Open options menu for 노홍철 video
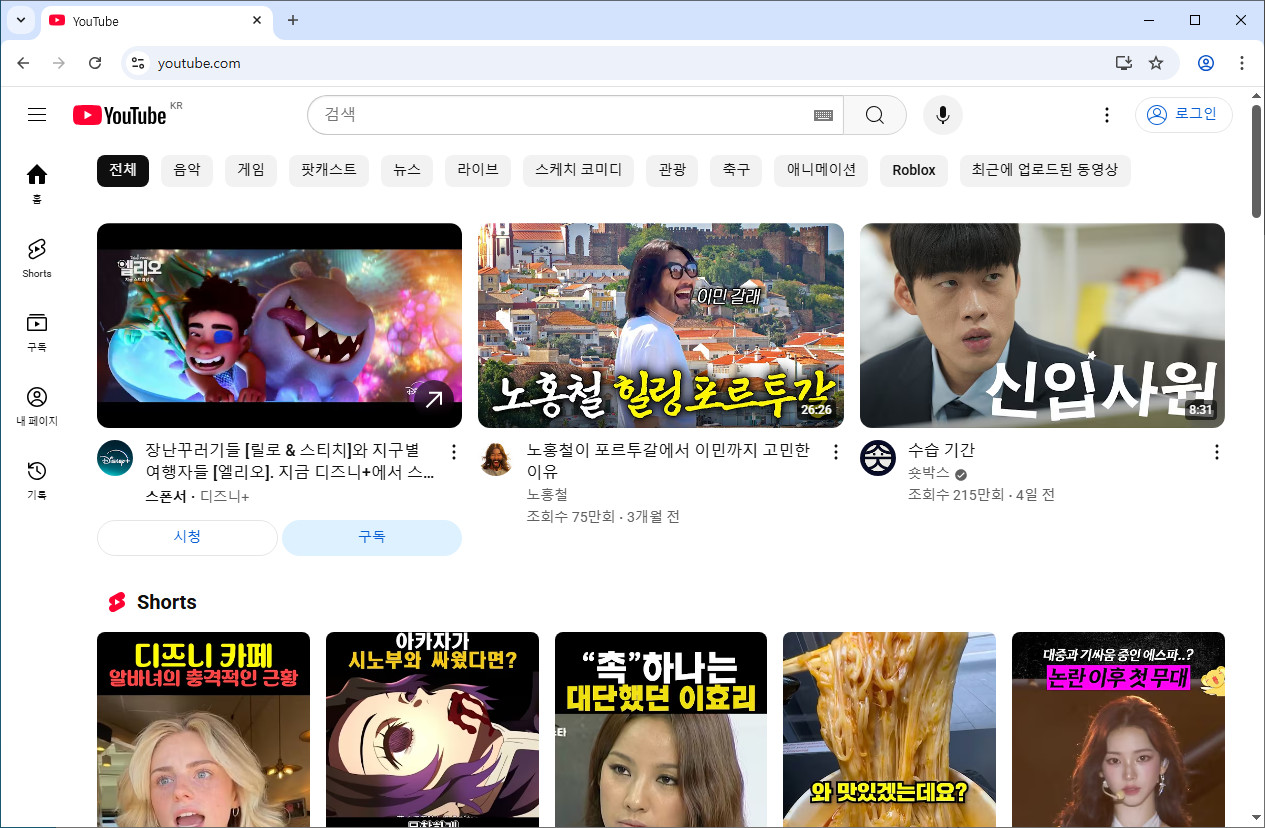 pos(835,452)
